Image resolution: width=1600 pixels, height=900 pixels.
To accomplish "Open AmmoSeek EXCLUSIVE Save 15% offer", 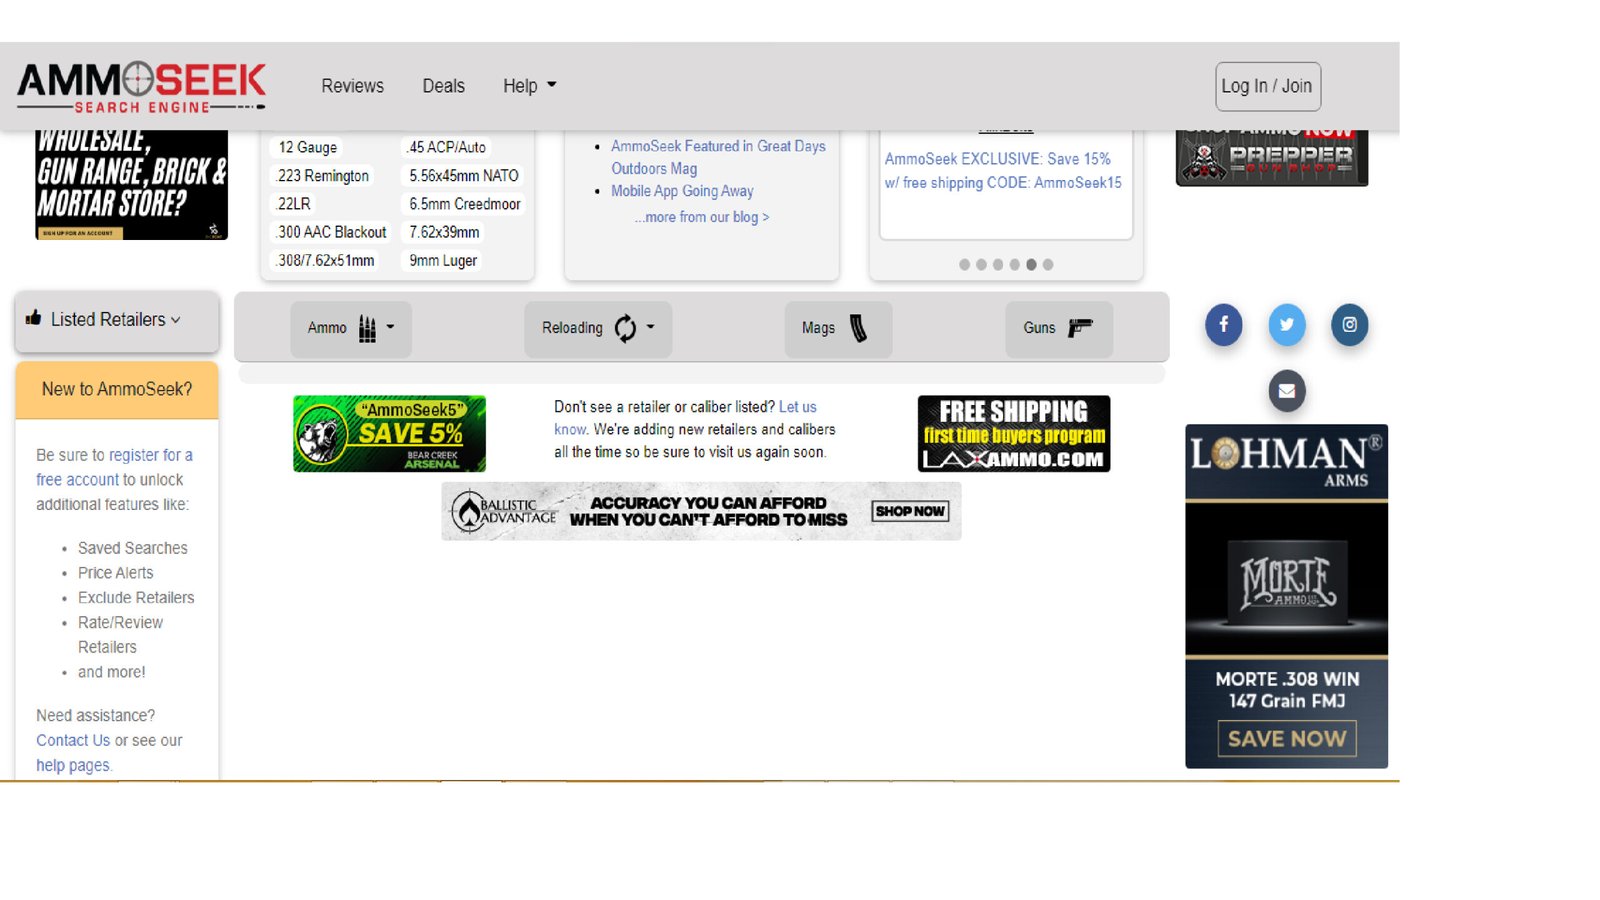I will pyautogui.click(x=1003, y=171).
